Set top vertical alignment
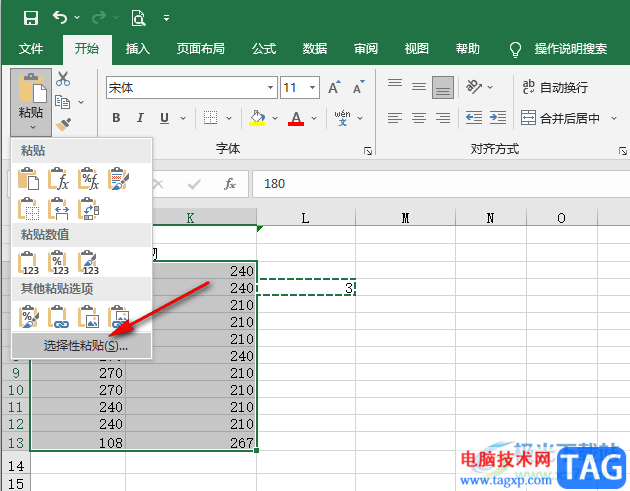This screenshot has height=491, width=630. tap(395, 83)
